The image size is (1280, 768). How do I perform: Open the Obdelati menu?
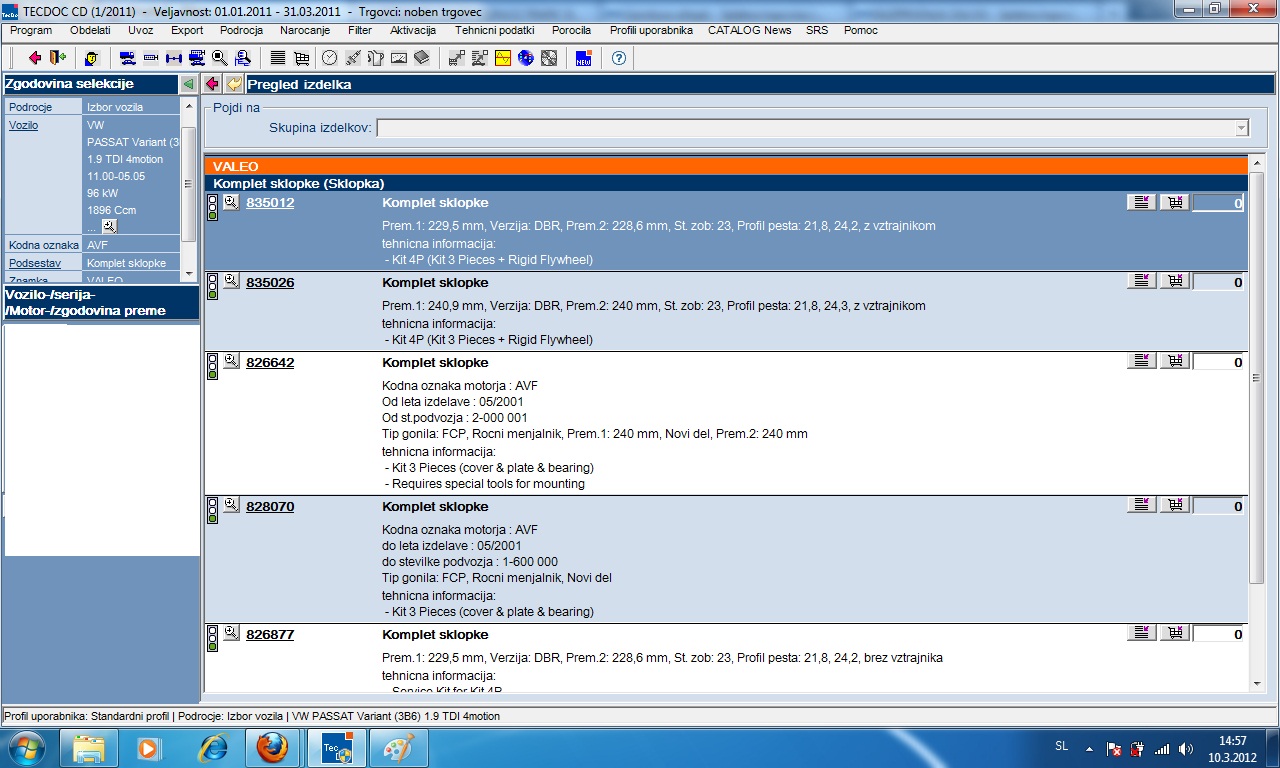(90, 30)
